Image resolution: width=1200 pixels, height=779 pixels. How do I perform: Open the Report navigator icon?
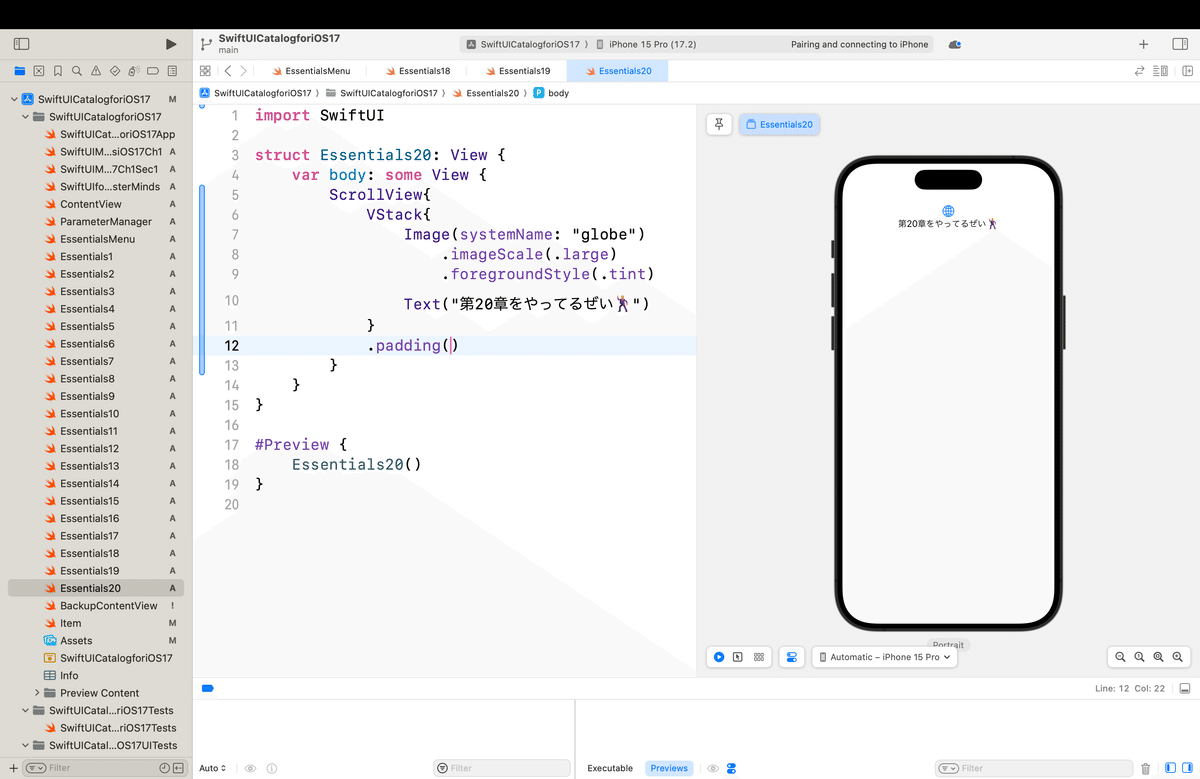tap(172, 71)
